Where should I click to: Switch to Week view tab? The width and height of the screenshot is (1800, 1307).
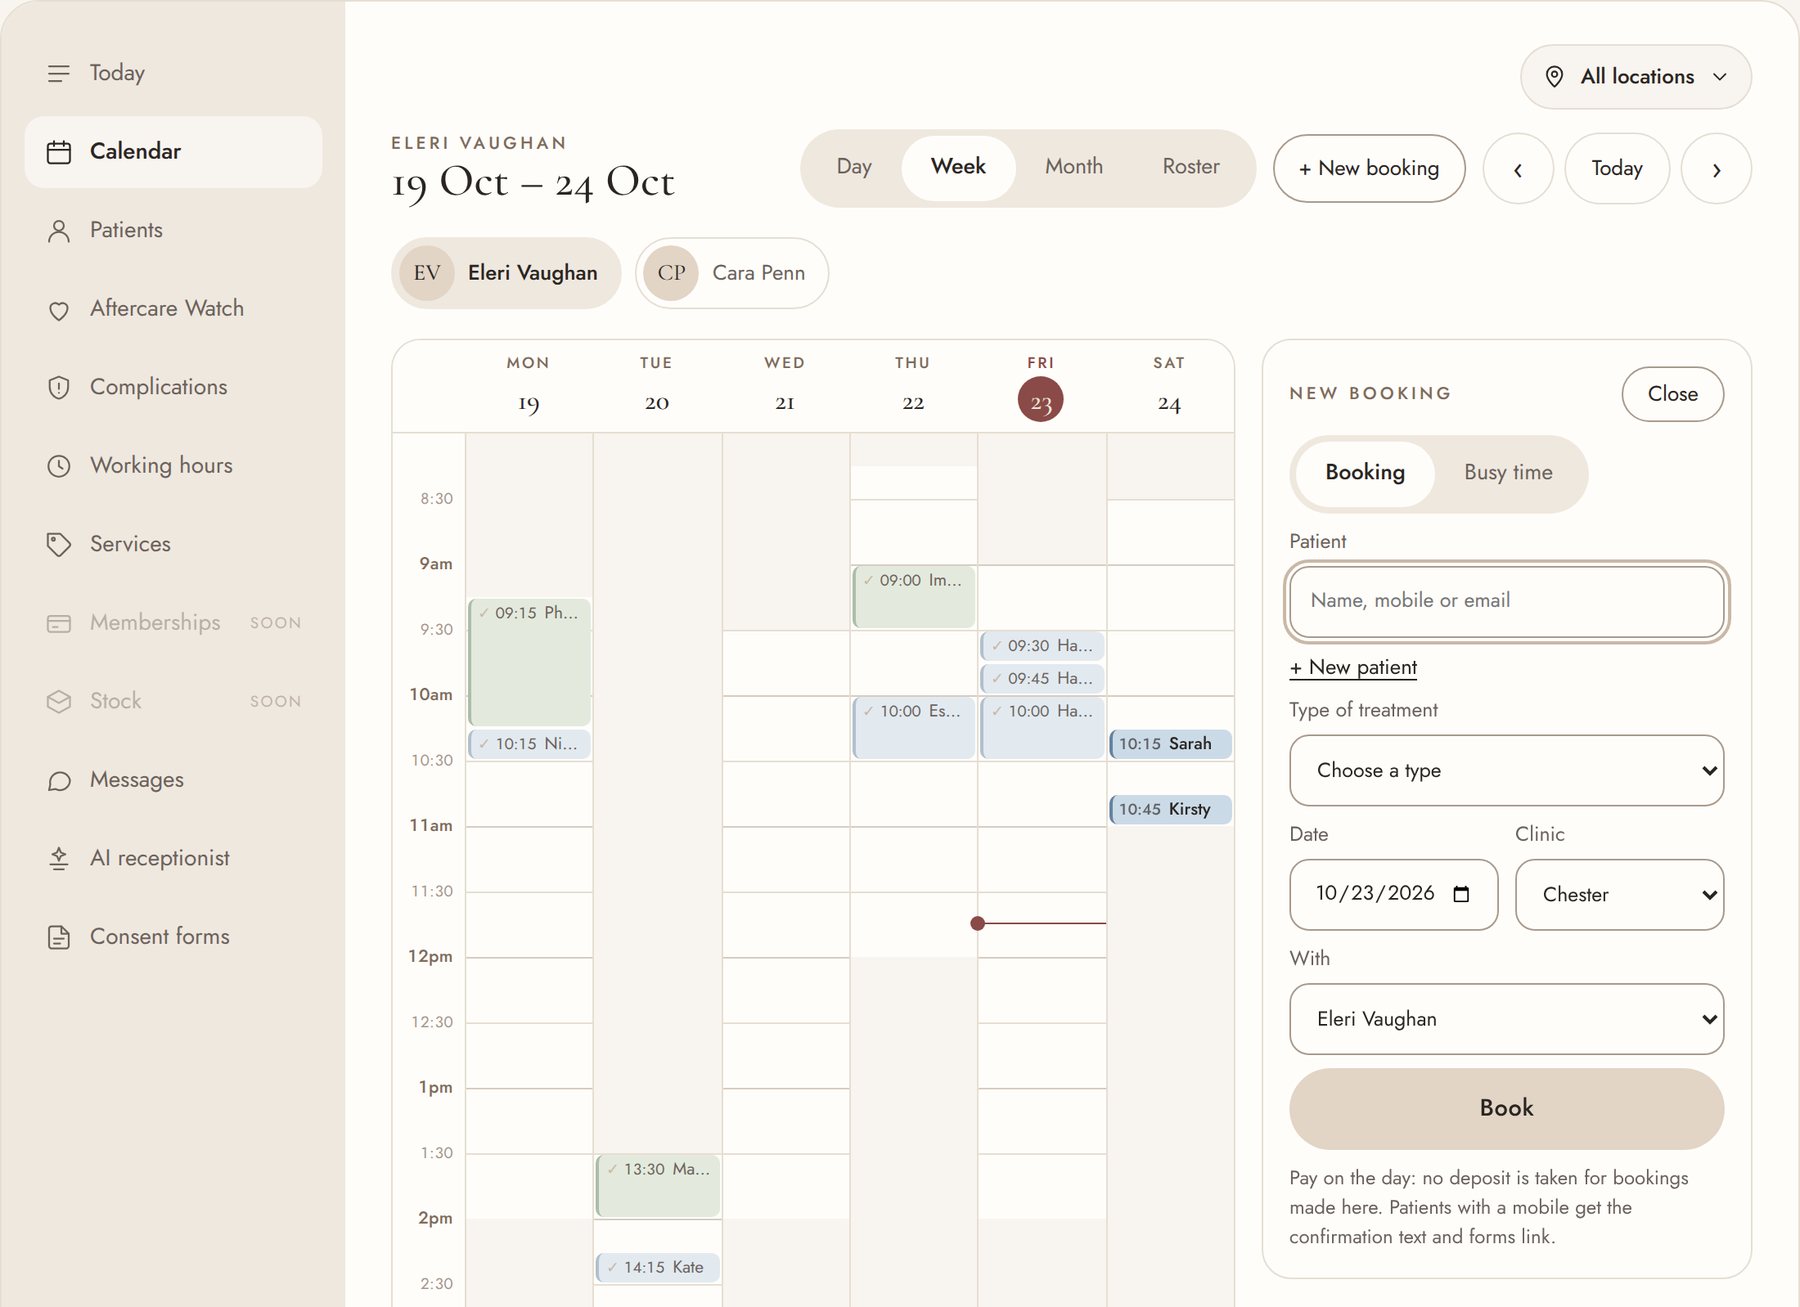(x=958, y=168)
